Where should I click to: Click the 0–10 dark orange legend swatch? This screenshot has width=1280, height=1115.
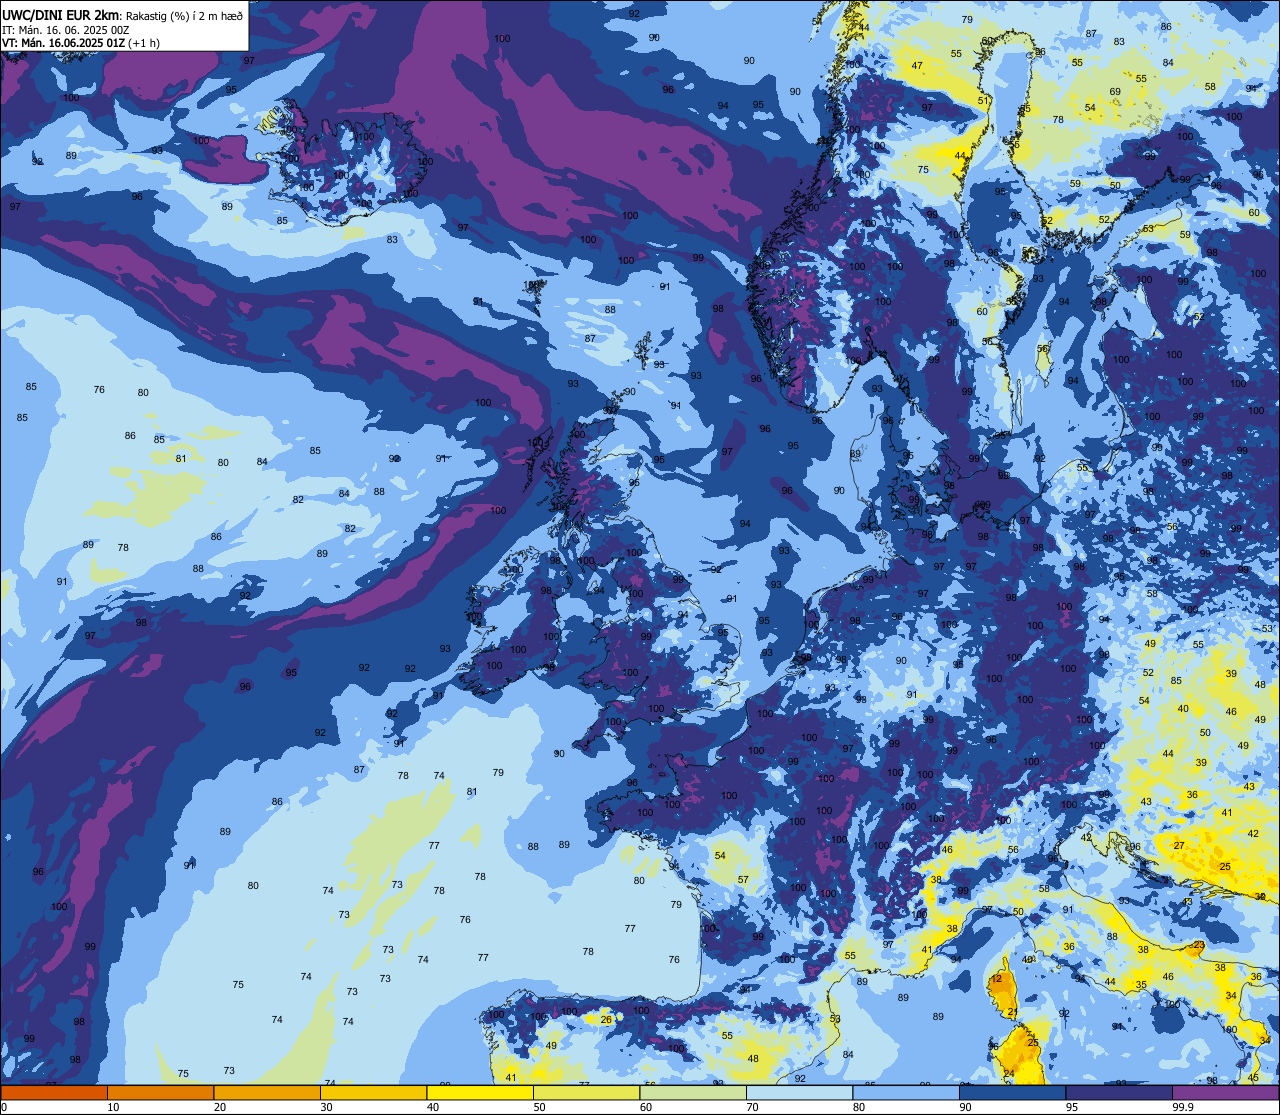point(54,1092)
